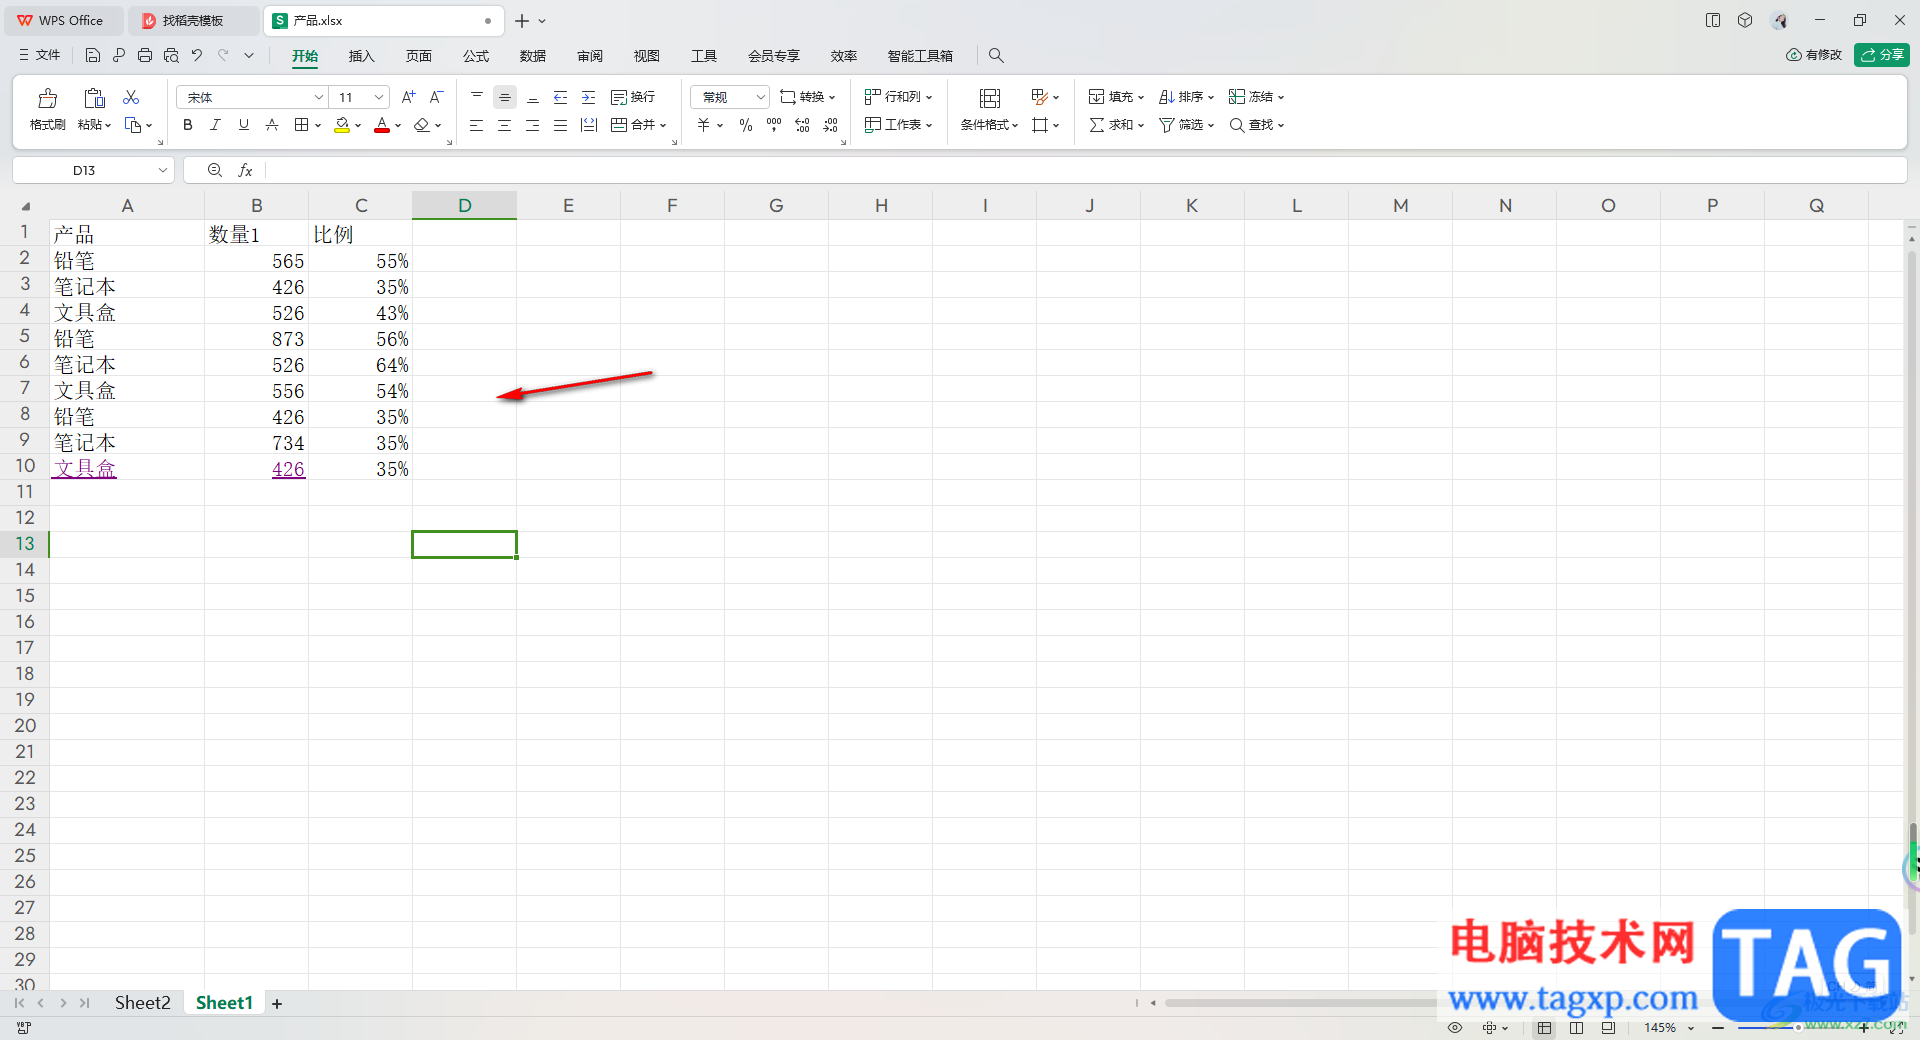Open the 视图 (View) tab
Image resolution: width=1920 pixels, height=1040 pixels.
pyautogui.click(x=647, y=56)
